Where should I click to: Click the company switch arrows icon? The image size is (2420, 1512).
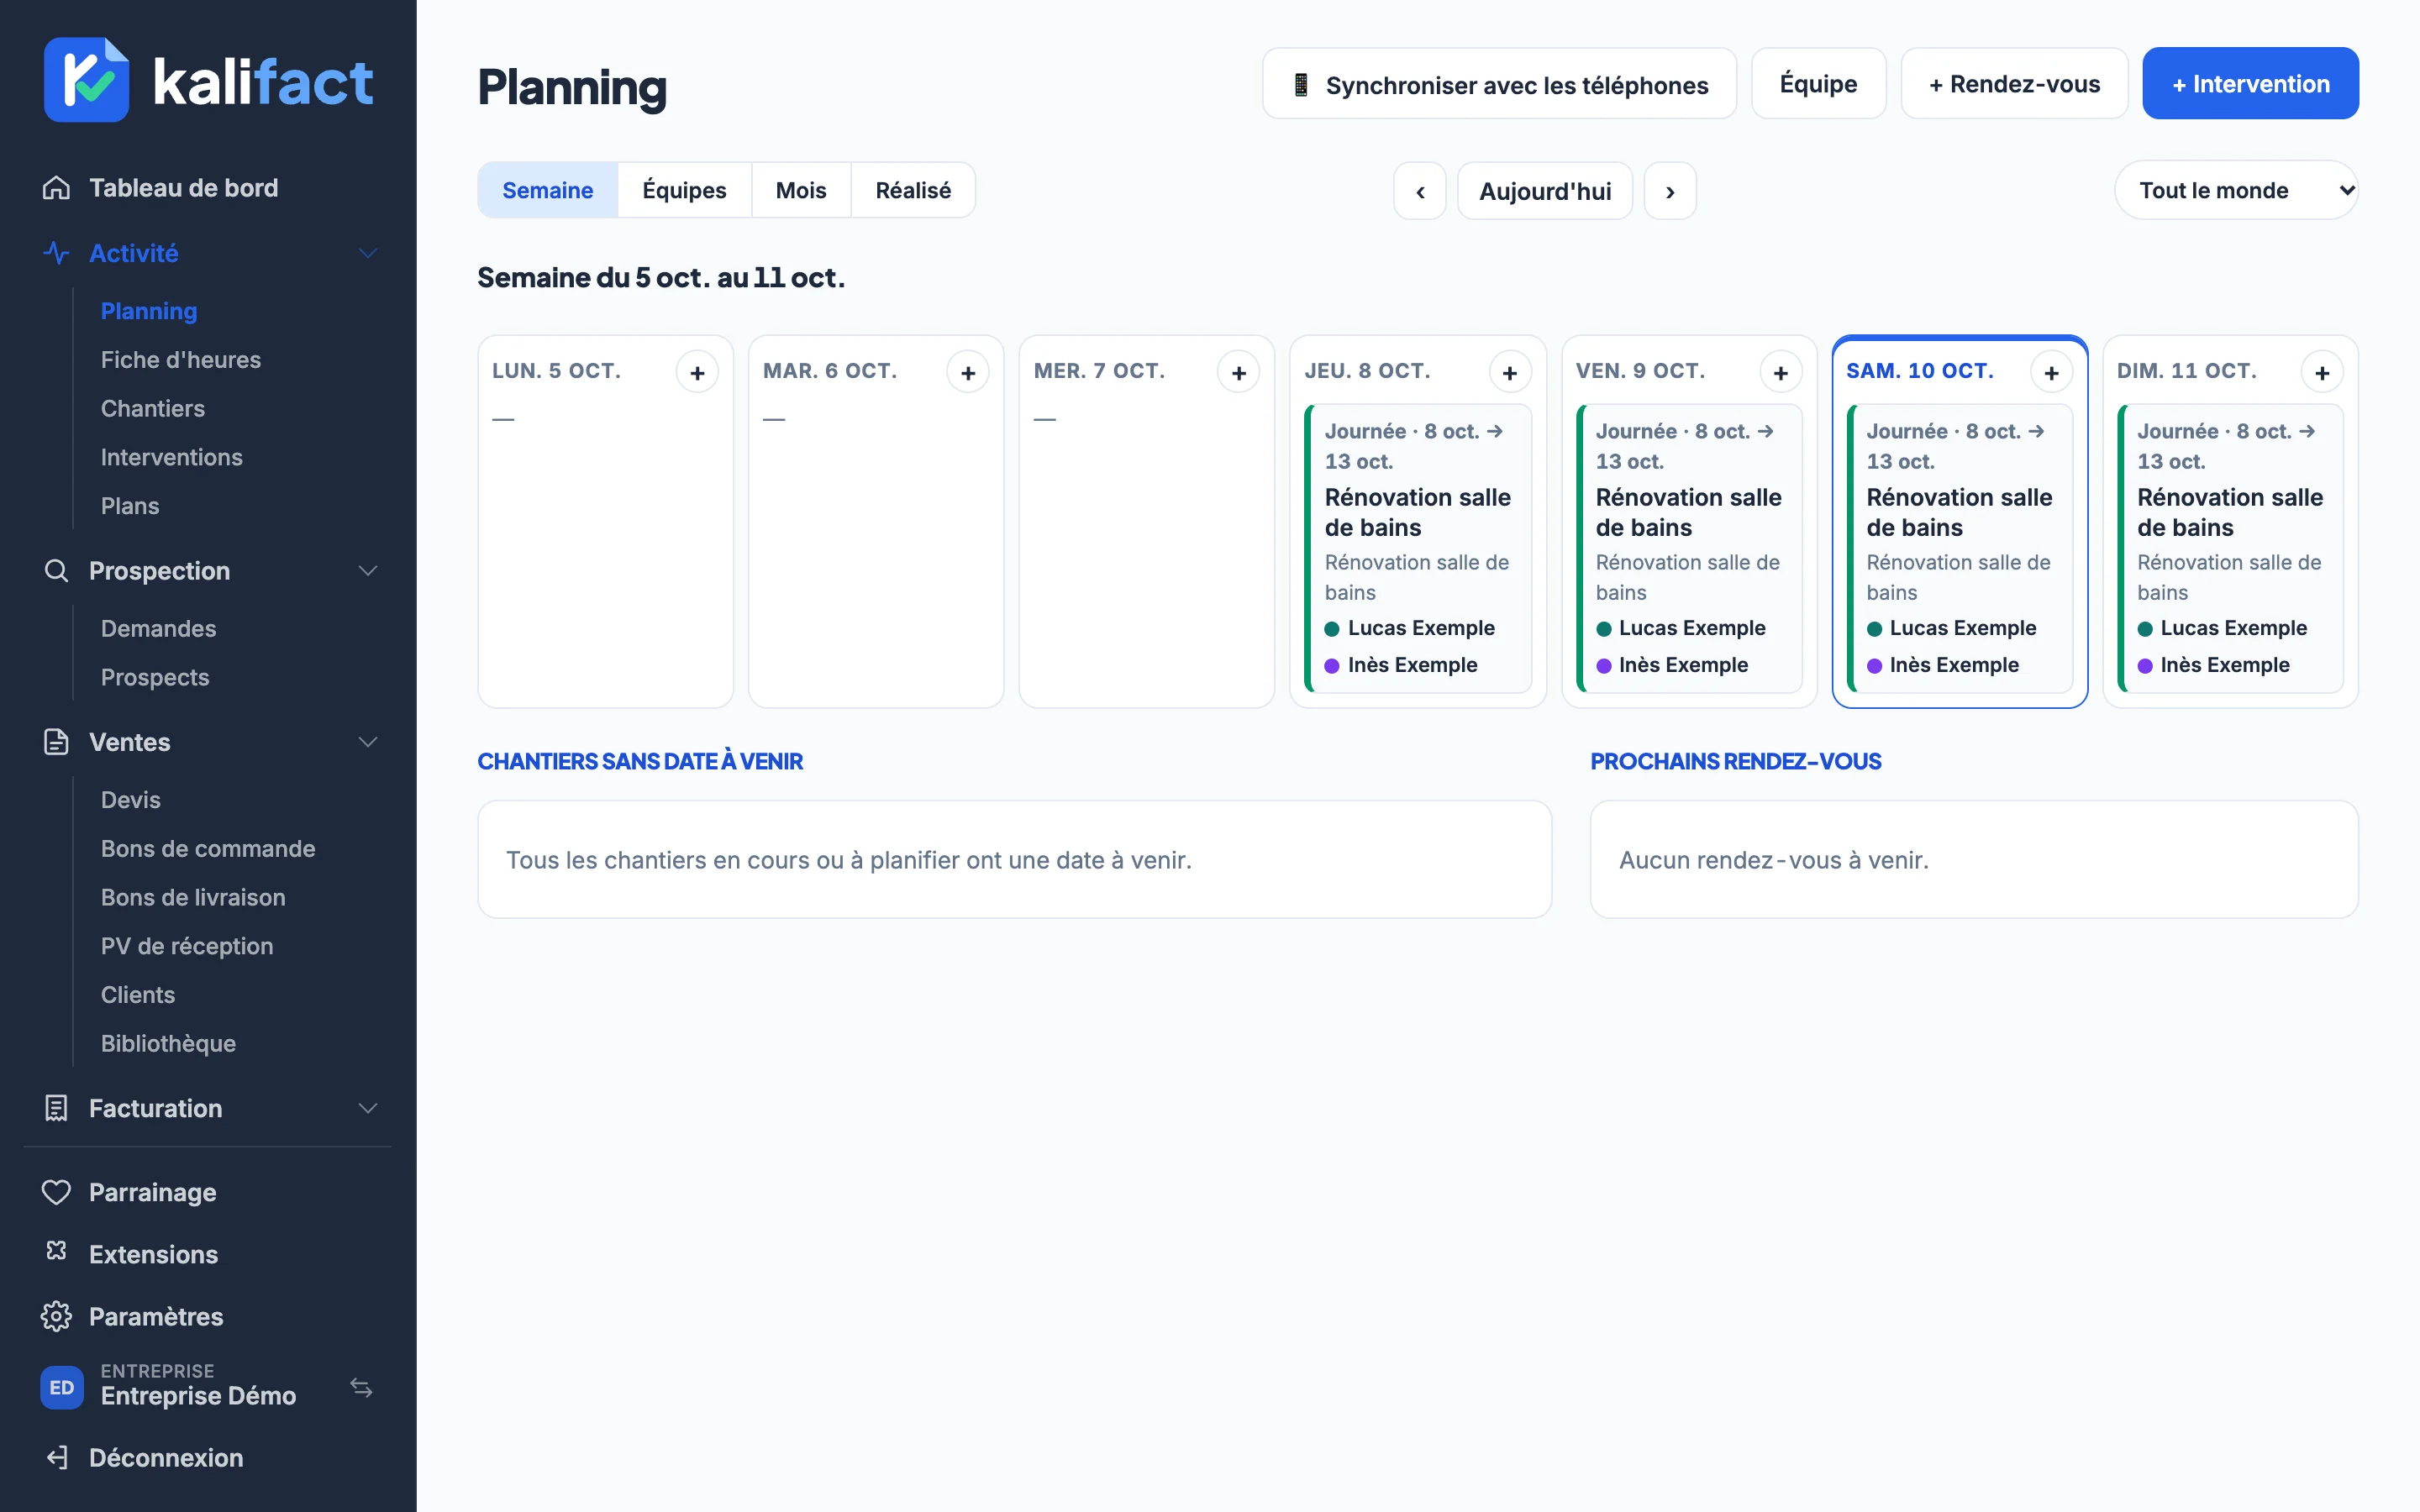point(361,1388)
